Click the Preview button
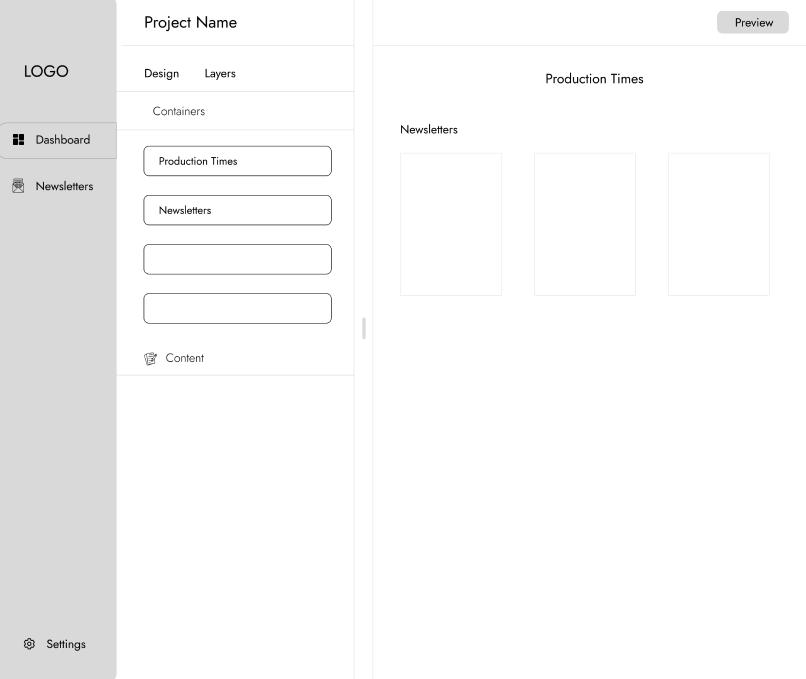This screenshot has height=679, width=806. 752,22
